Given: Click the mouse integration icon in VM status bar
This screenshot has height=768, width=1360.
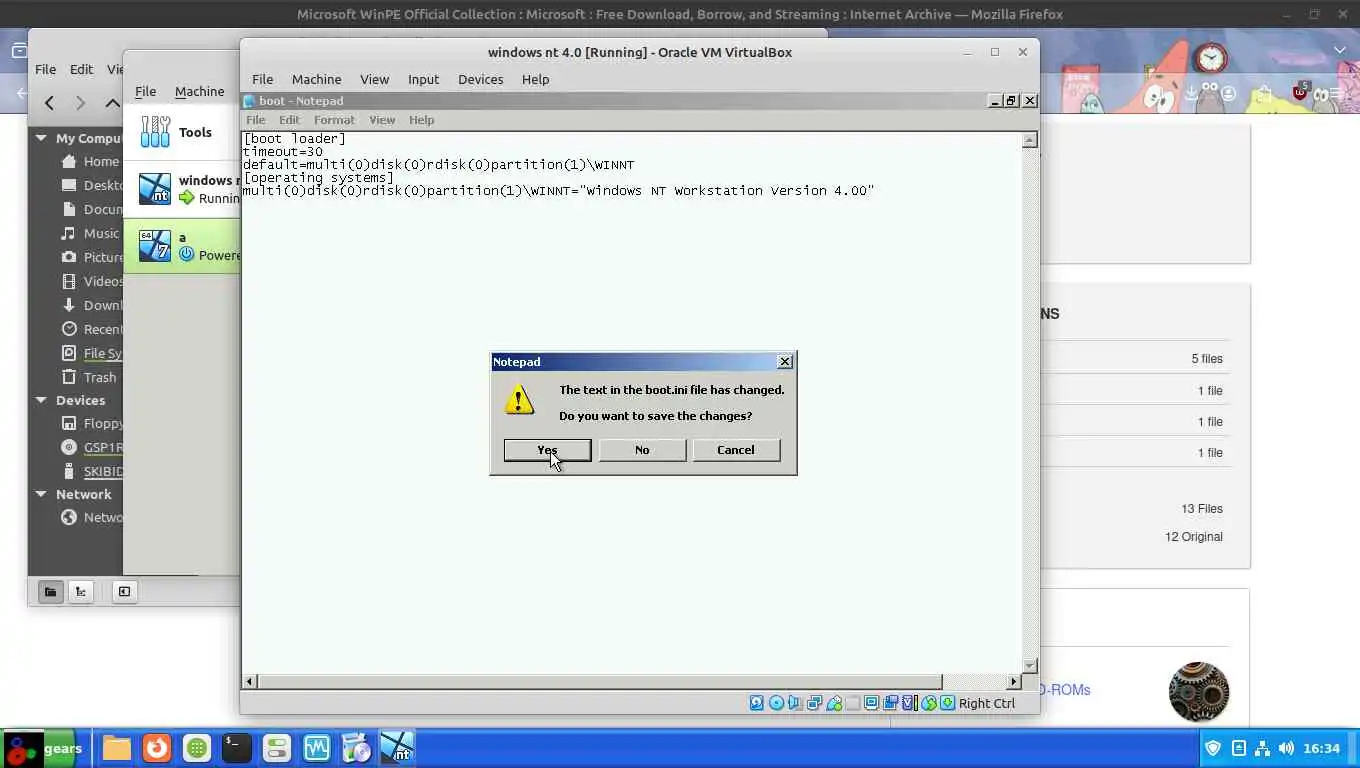Looking at the screenshot, I should [x=929, y=703].
